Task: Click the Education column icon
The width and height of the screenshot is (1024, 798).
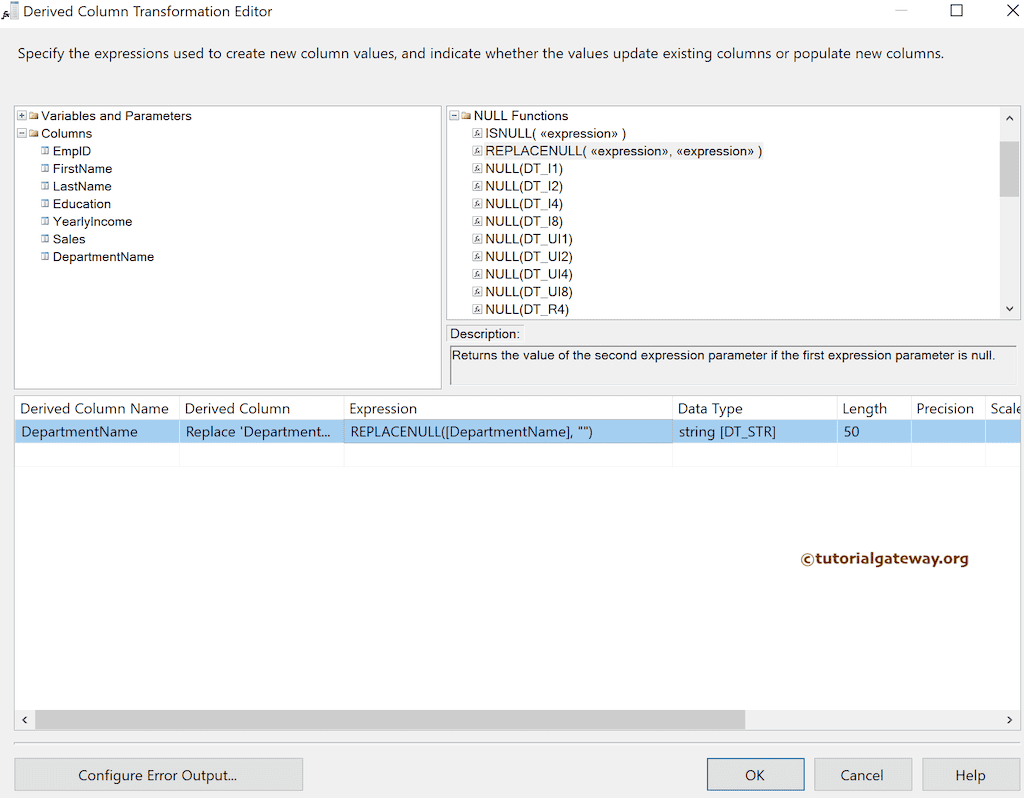Action: [x=43, y=204]
